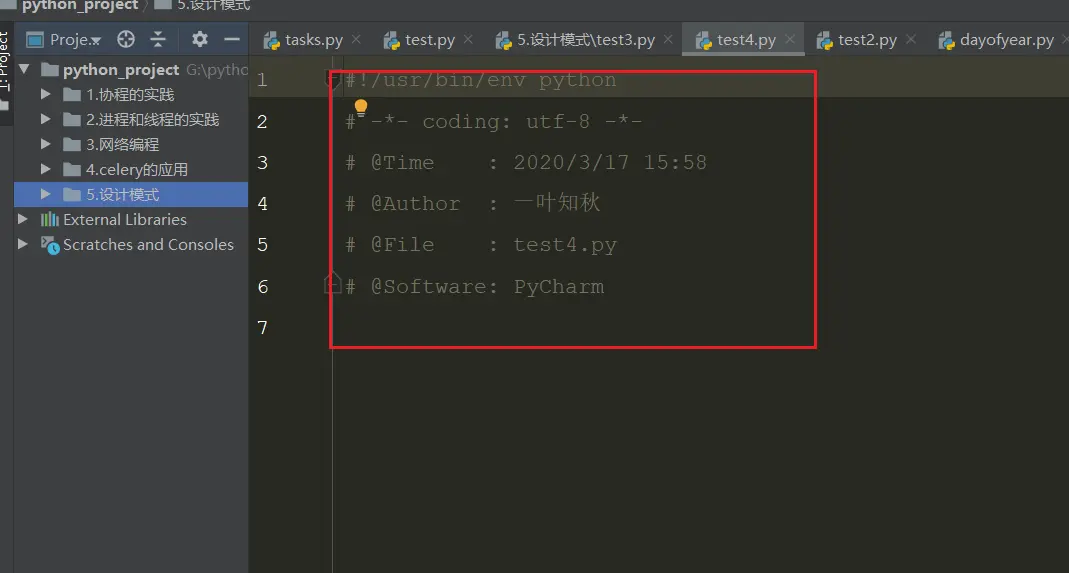Close the test2.py tab

pyautogui.click(x=910, y=41)
